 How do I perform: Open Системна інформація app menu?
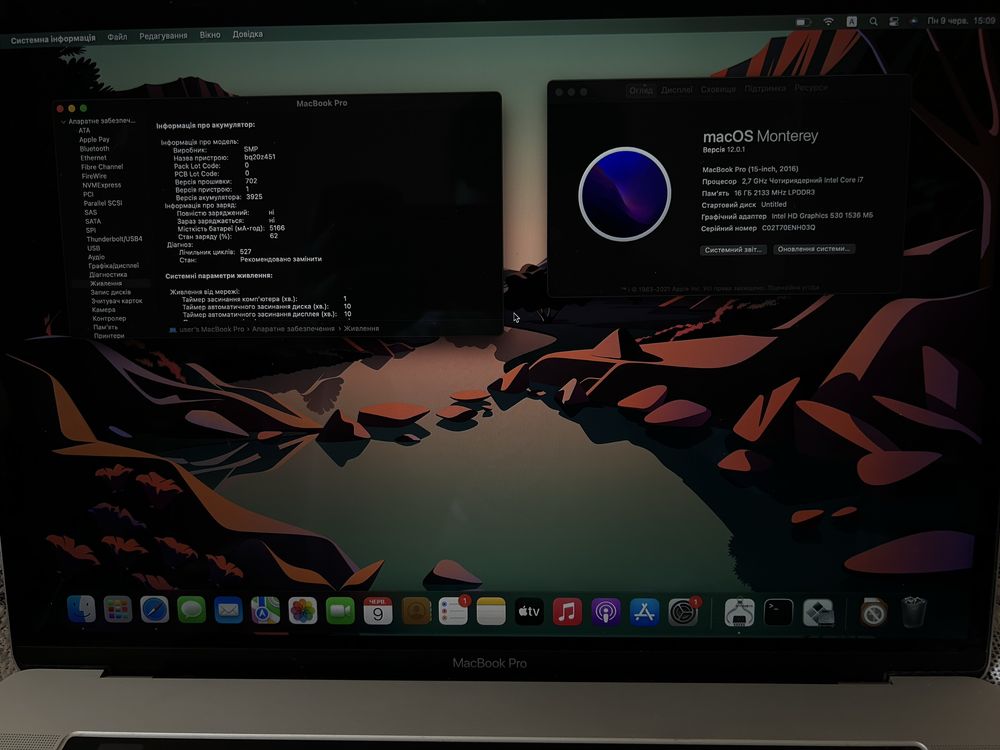tap(53, 39)
